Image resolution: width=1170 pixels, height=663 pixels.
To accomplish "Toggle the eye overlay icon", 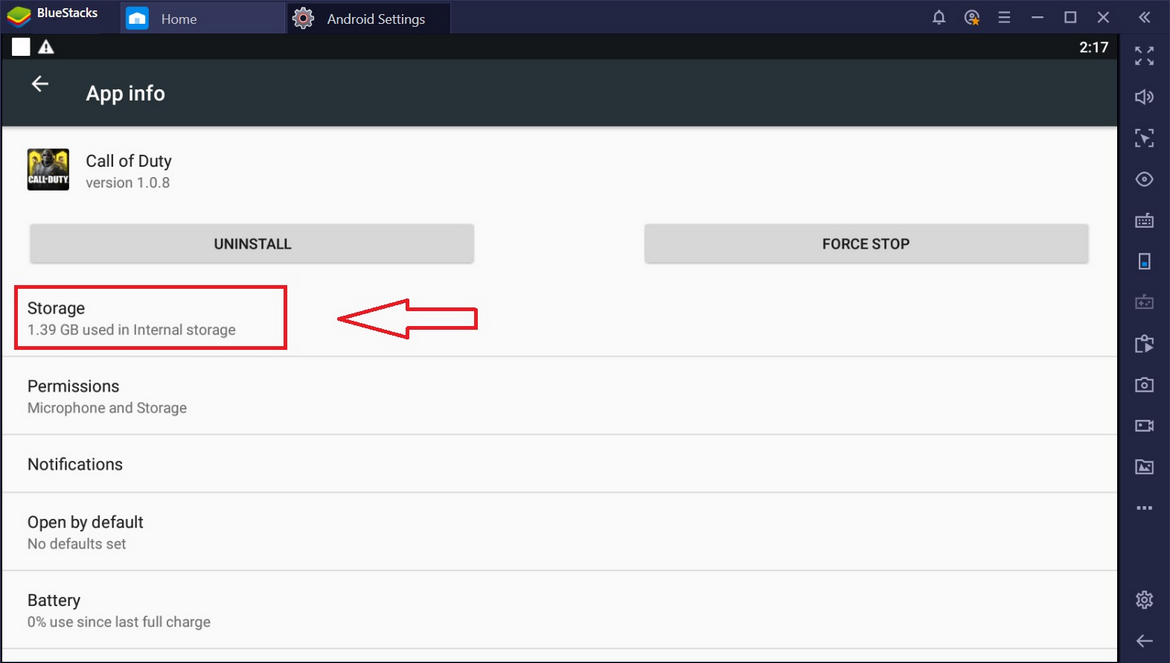I will pos(1144,179).
